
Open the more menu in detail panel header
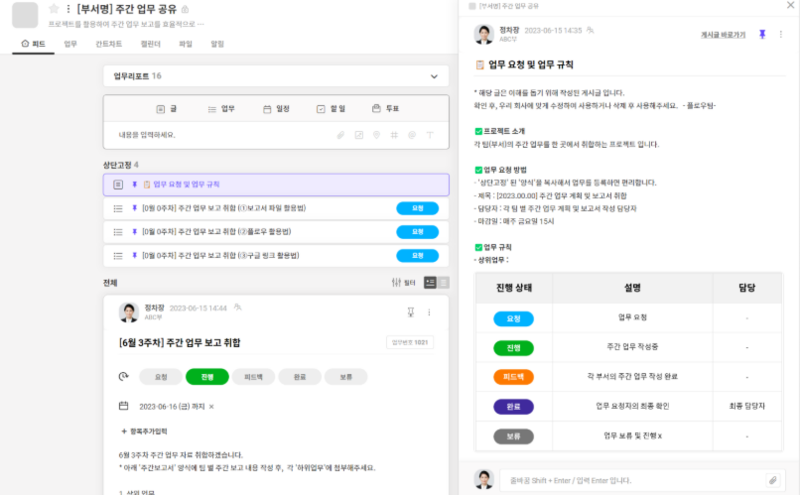pos(781,34)
